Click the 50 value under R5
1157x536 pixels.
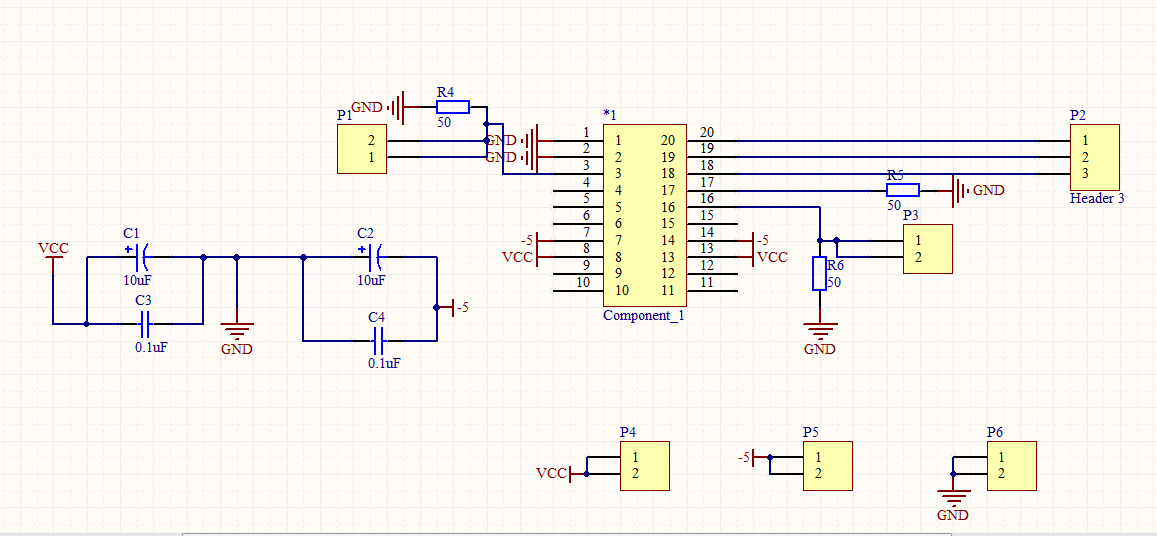[894, 205]
